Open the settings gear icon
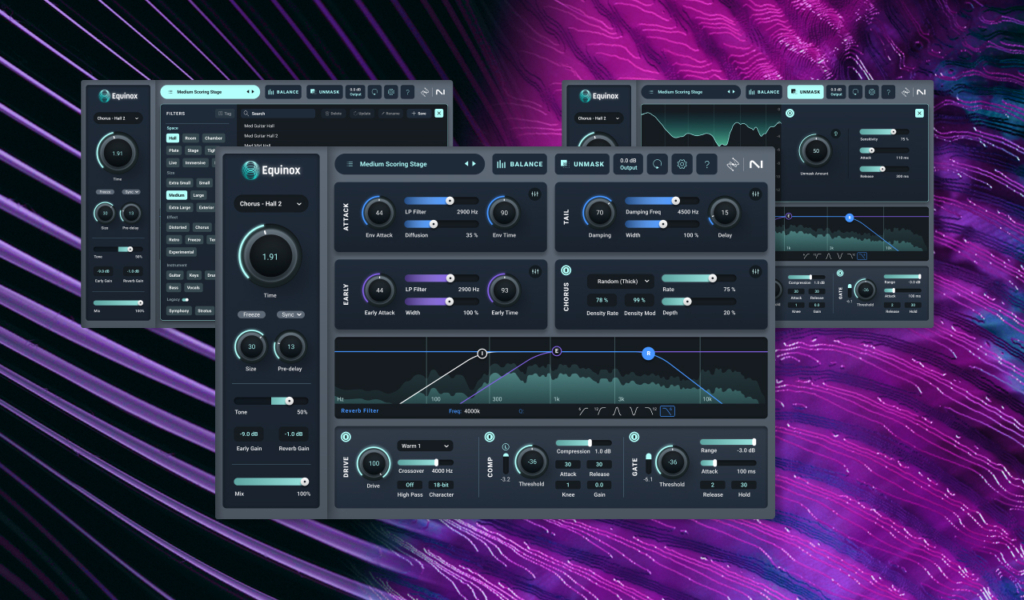This screenshot has width=1024, height=600. pyautogui.click(x=681, y=164)
